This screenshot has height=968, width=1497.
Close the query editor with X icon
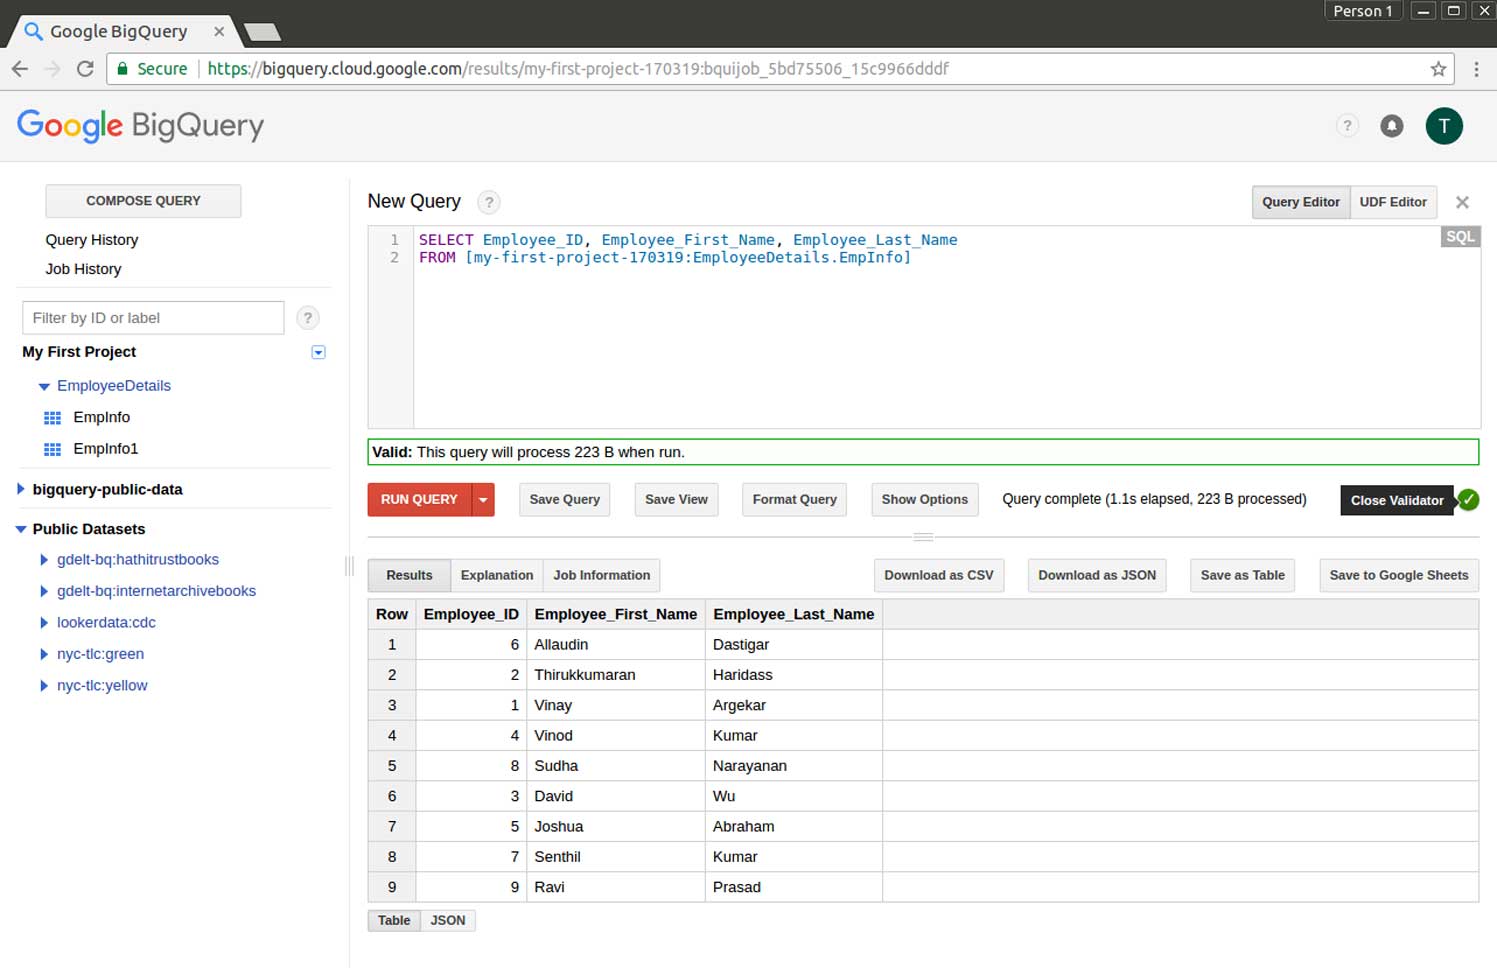pyautogui.click(x=1462, y=203)
